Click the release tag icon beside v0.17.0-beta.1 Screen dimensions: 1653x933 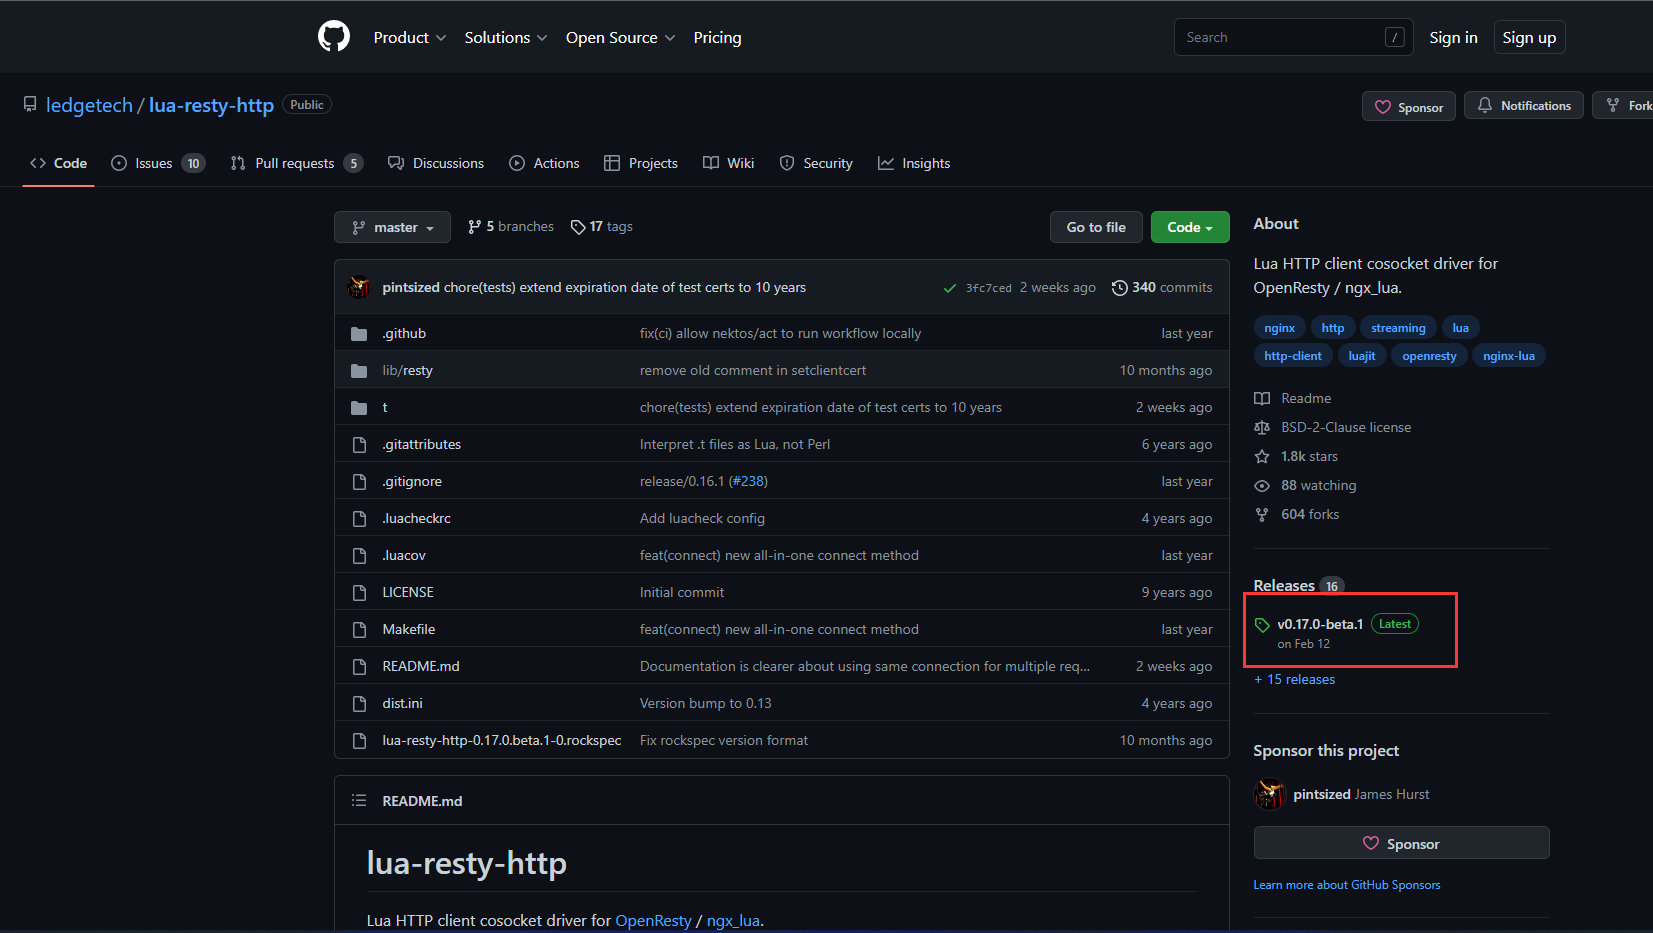(x=1262, y=625)
